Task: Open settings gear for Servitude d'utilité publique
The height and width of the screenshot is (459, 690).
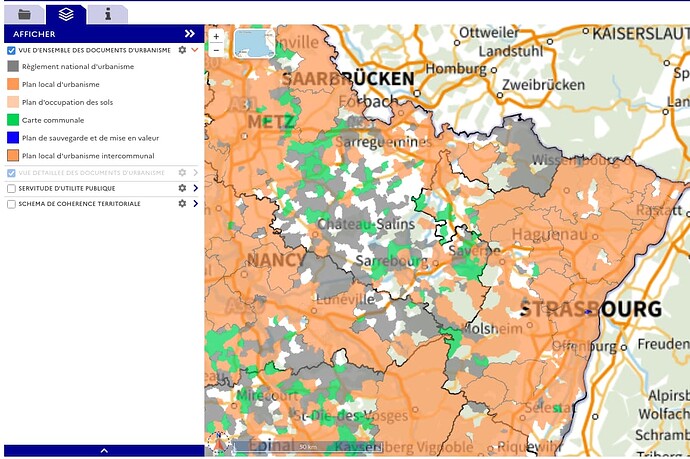Action: click(x=182, y=188)
